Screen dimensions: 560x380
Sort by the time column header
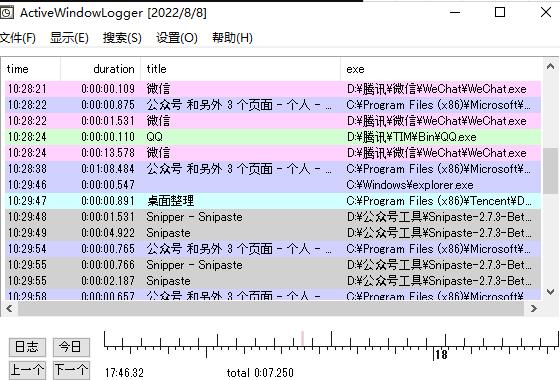[30, 69]
